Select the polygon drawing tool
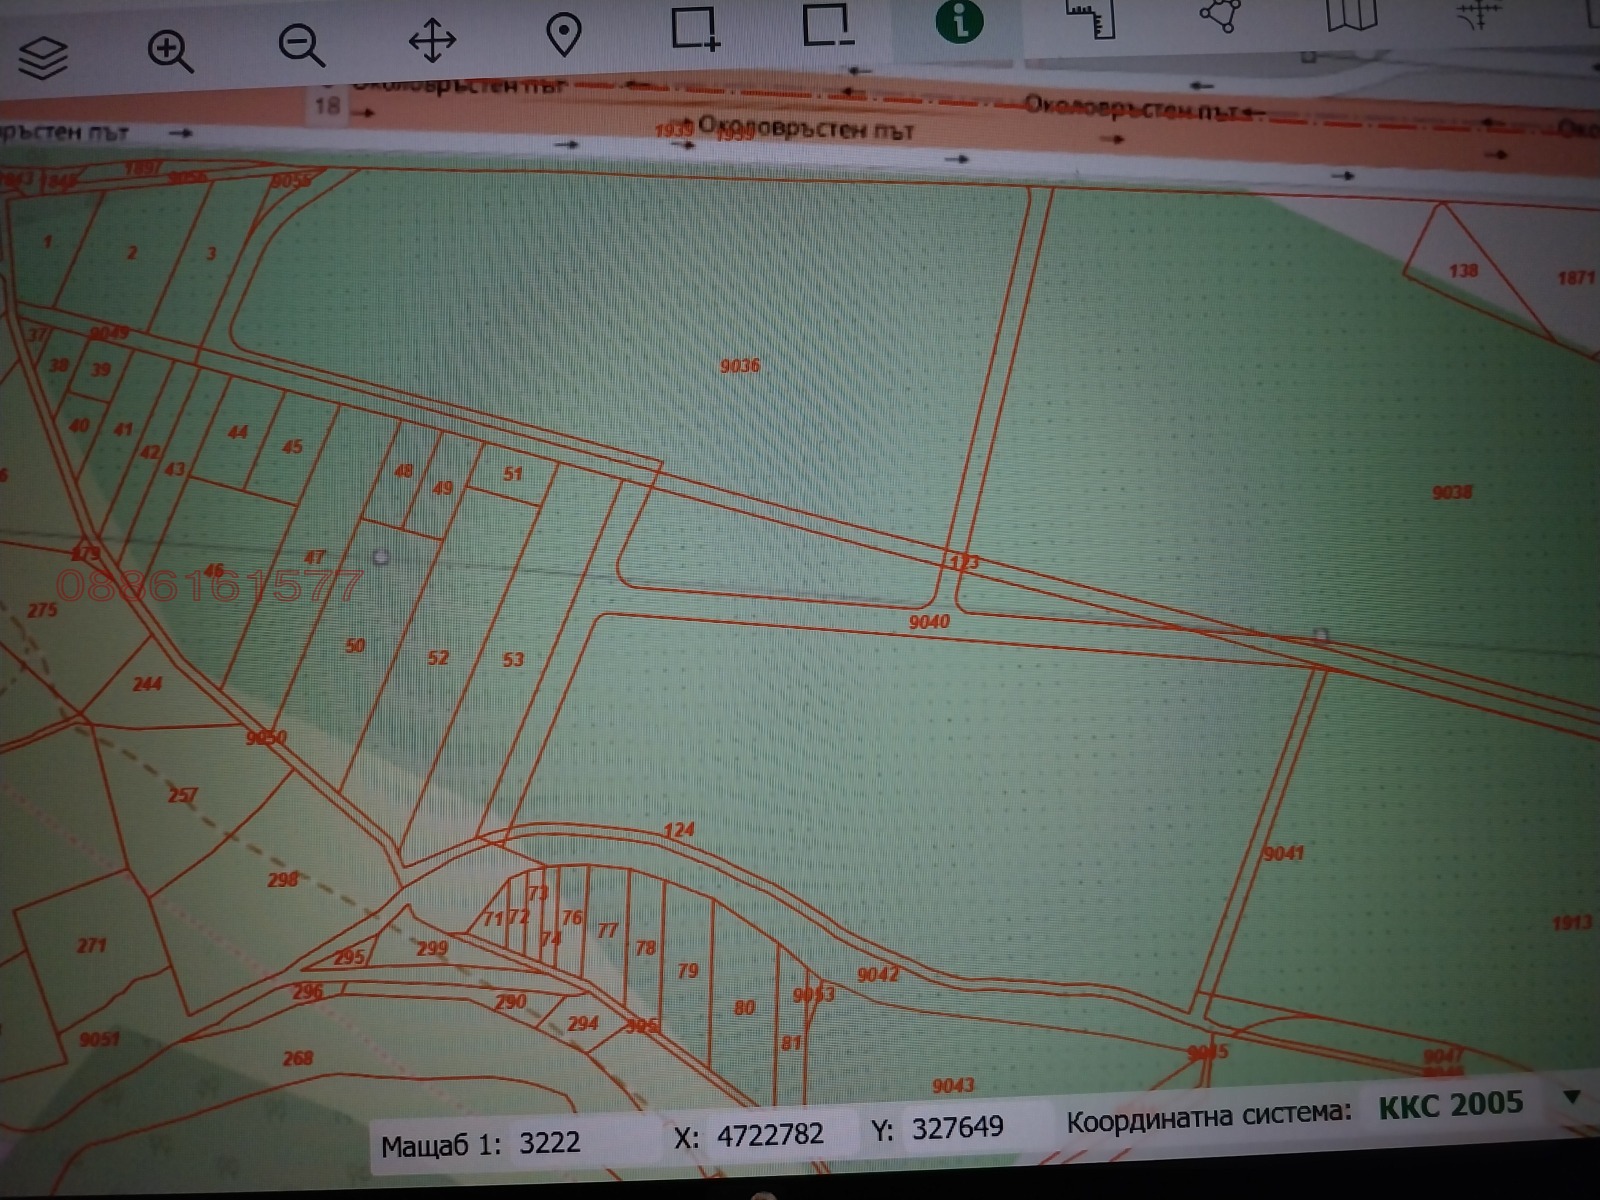1600x1200 pixels. click(1220, 15)
